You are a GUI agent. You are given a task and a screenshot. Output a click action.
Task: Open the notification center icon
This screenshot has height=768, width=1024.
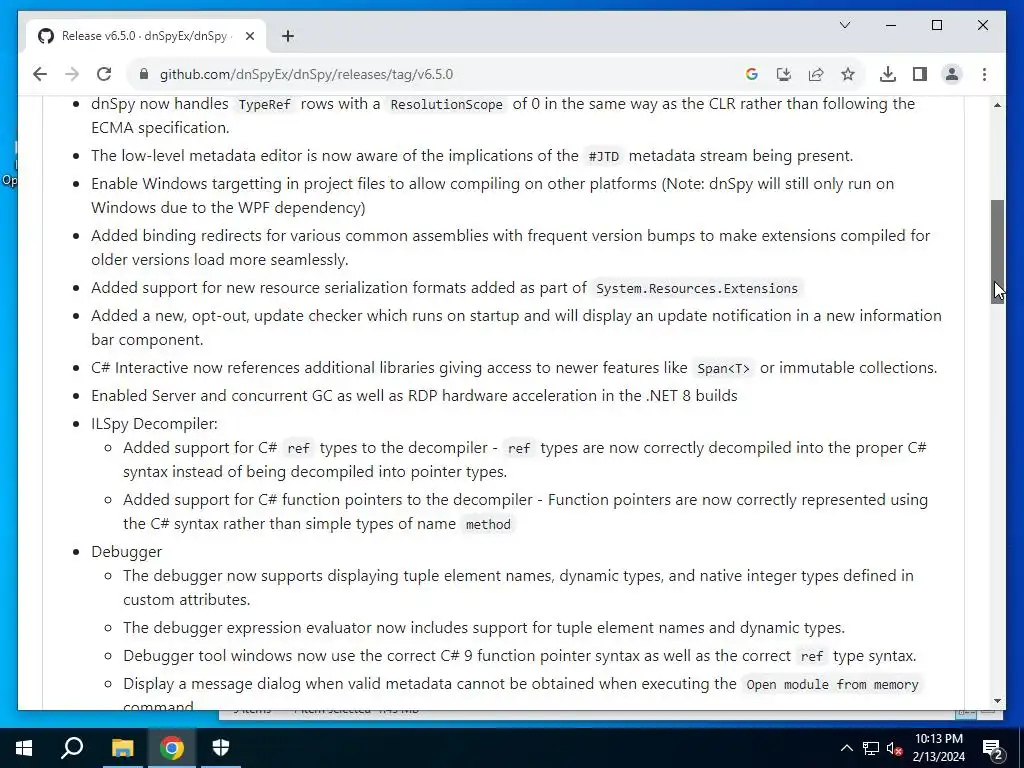[x=993, y=748]
